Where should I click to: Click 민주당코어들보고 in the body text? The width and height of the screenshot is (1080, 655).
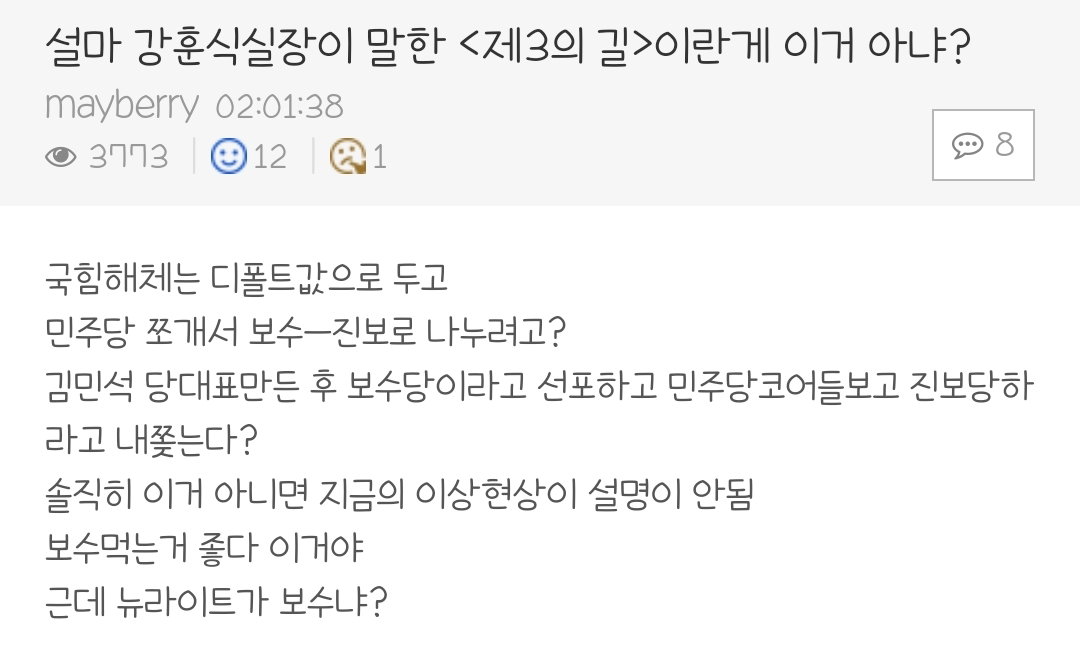tap(783, 385)
